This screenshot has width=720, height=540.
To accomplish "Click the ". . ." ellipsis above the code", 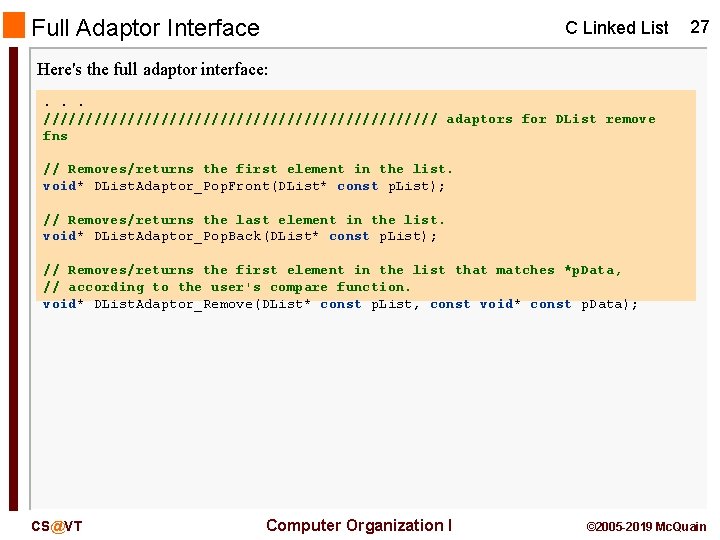I will (x=64, y=104).
